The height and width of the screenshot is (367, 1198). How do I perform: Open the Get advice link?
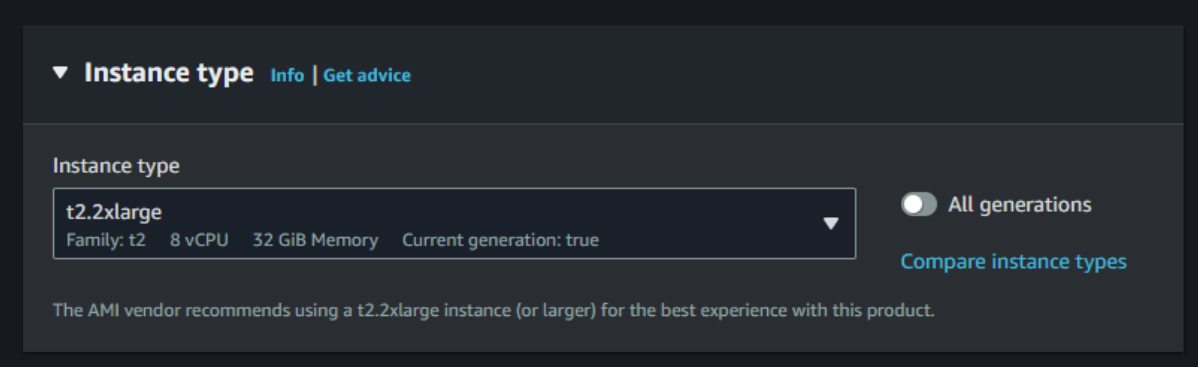click(367, 75)
